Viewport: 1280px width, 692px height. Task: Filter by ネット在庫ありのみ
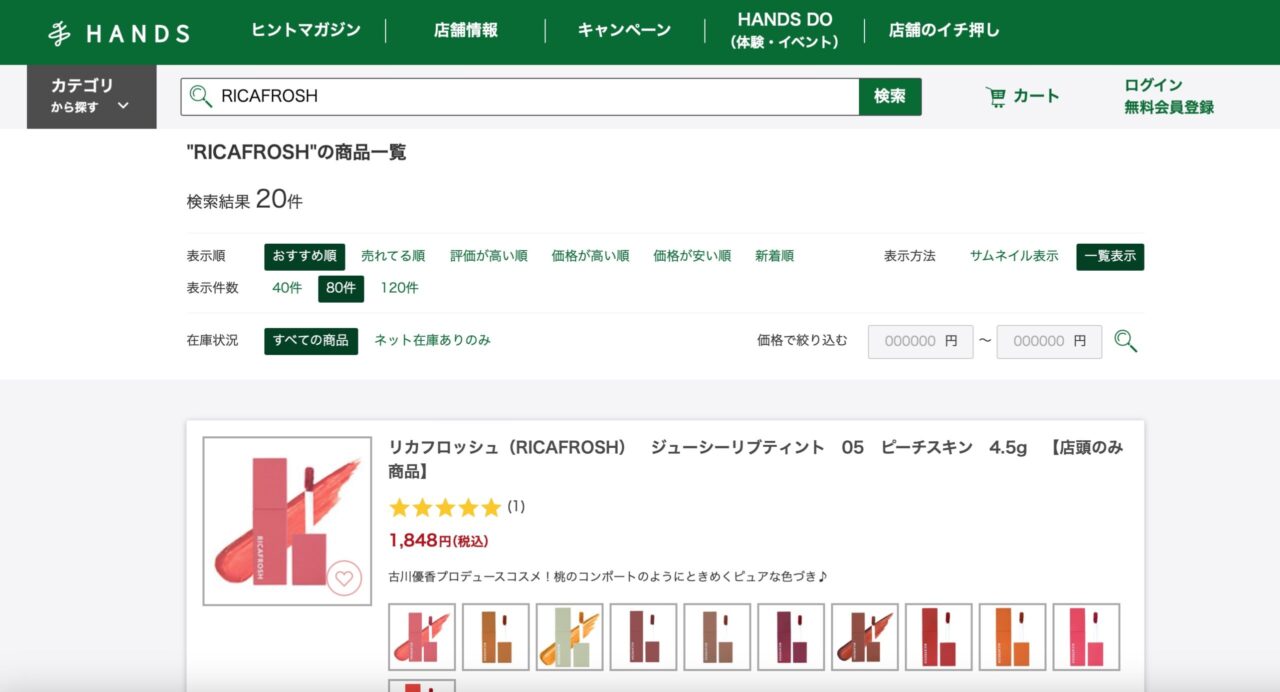point(433,341)
